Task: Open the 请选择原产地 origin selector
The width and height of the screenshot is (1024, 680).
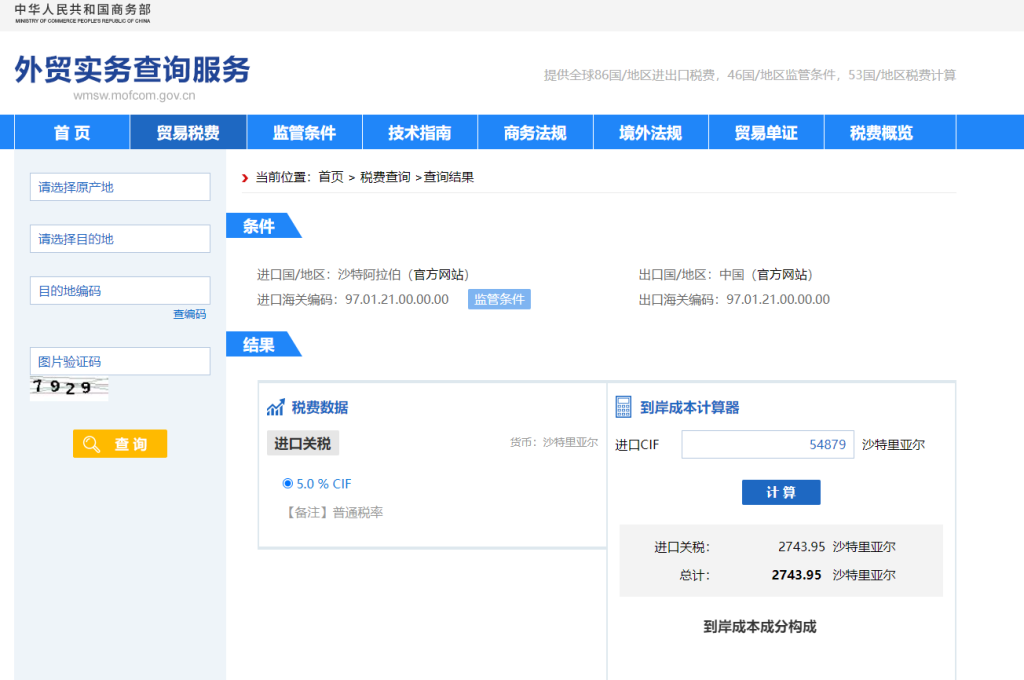Action: [120, 187]
